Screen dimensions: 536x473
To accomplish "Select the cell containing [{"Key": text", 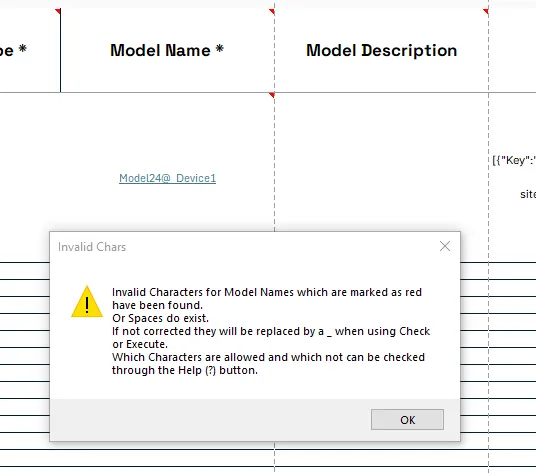I will click(512, 177).
